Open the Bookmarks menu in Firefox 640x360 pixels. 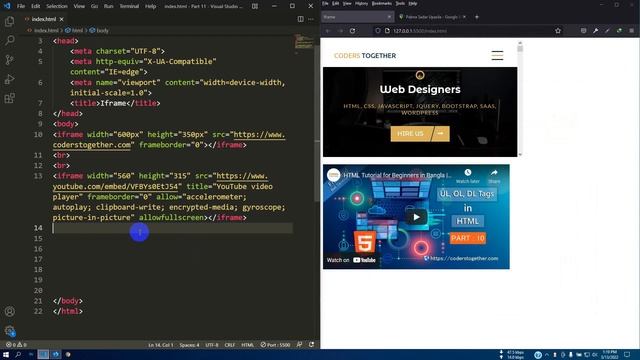click(382, 3)
